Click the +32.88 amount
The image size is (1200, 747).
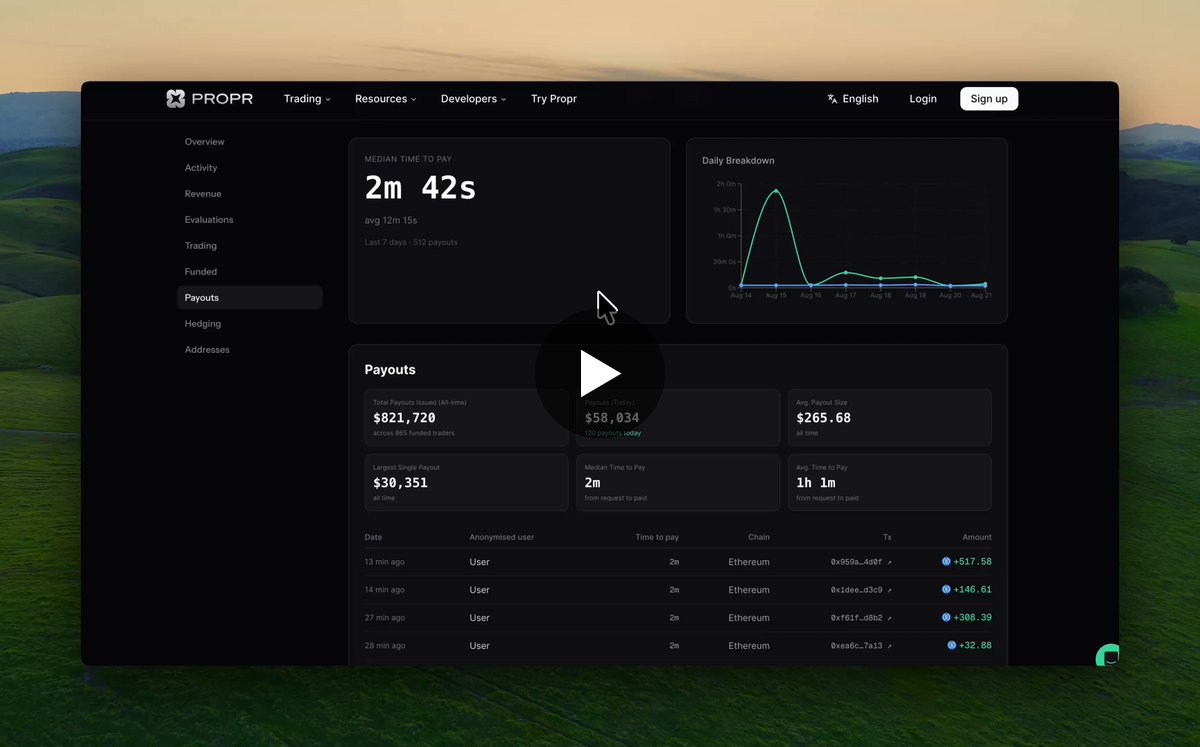click(x=975, y=646)
